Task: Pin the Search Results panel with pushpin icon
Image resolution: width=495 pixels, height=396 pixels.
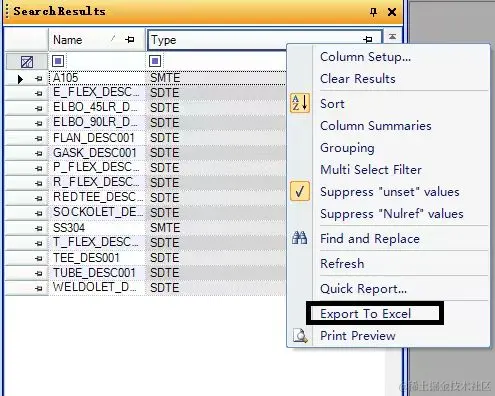Action: point(373,12)
